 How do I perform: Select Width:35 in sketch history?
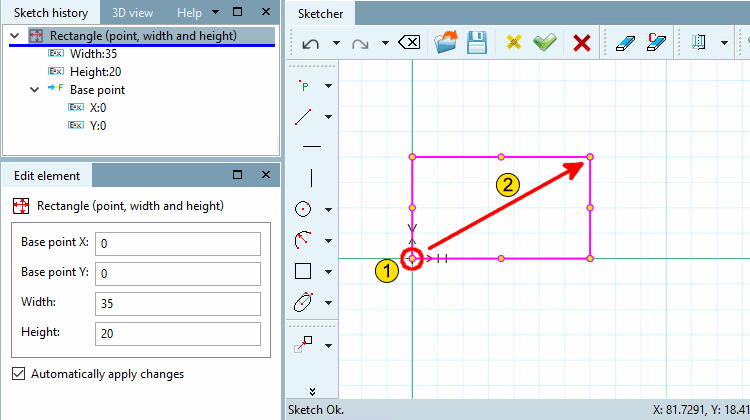coord(93,54)
